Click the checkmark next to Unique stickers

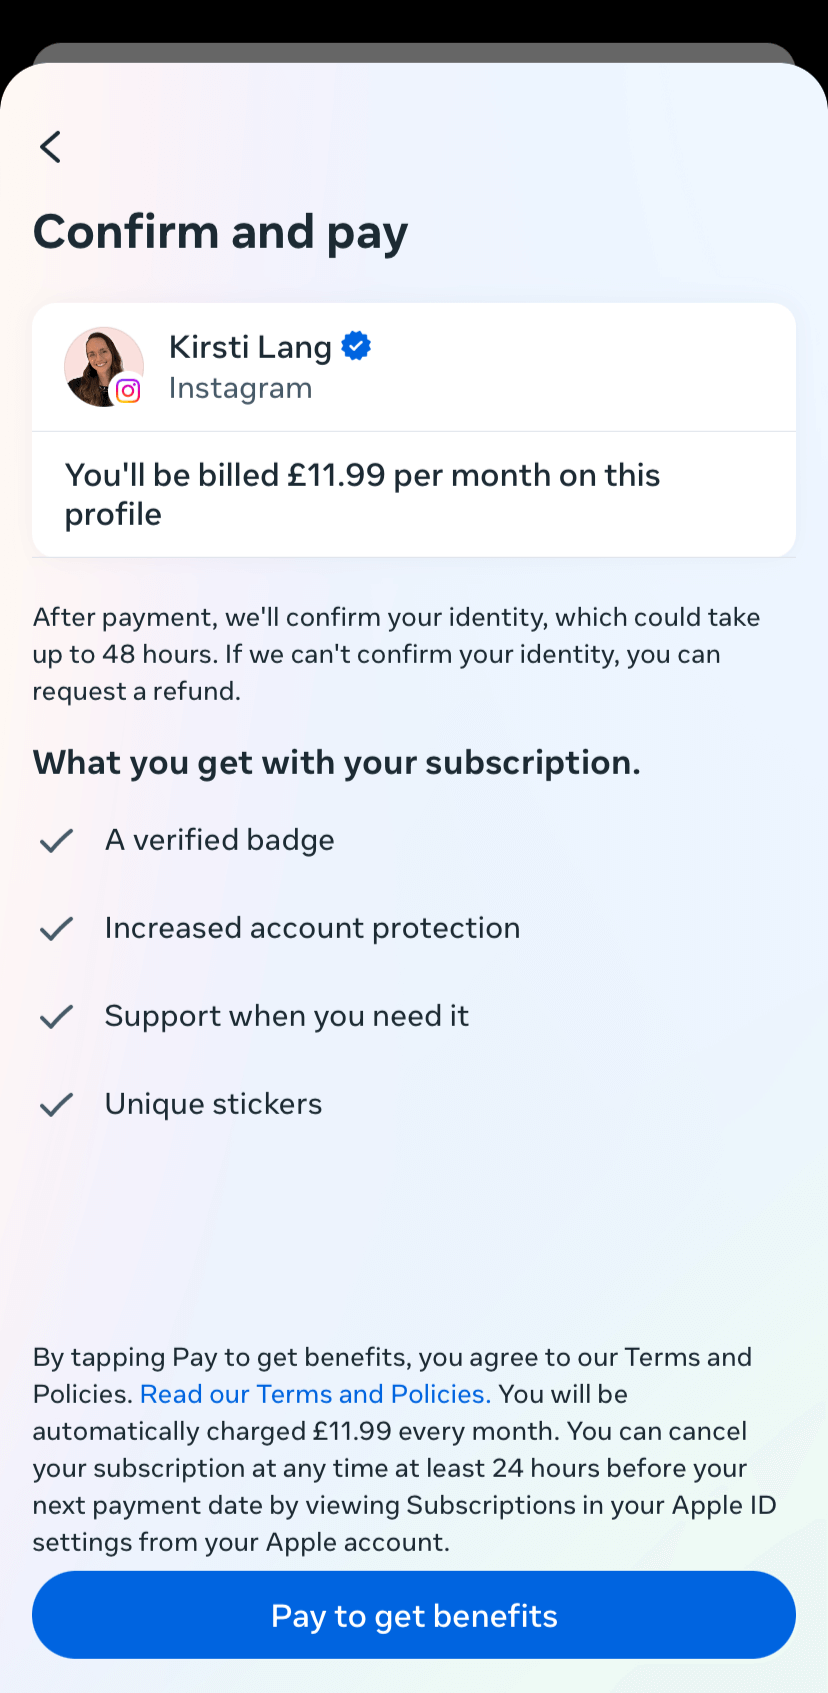pyautogui.click(x=56, y=1104)
